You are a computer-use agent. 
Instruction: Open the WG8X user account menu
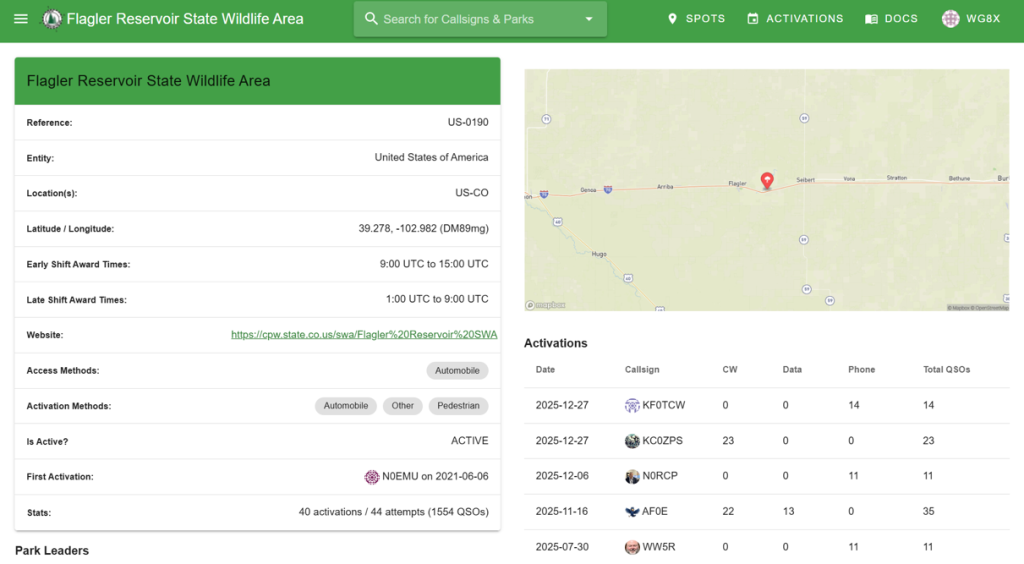click(x=970, y=19)
